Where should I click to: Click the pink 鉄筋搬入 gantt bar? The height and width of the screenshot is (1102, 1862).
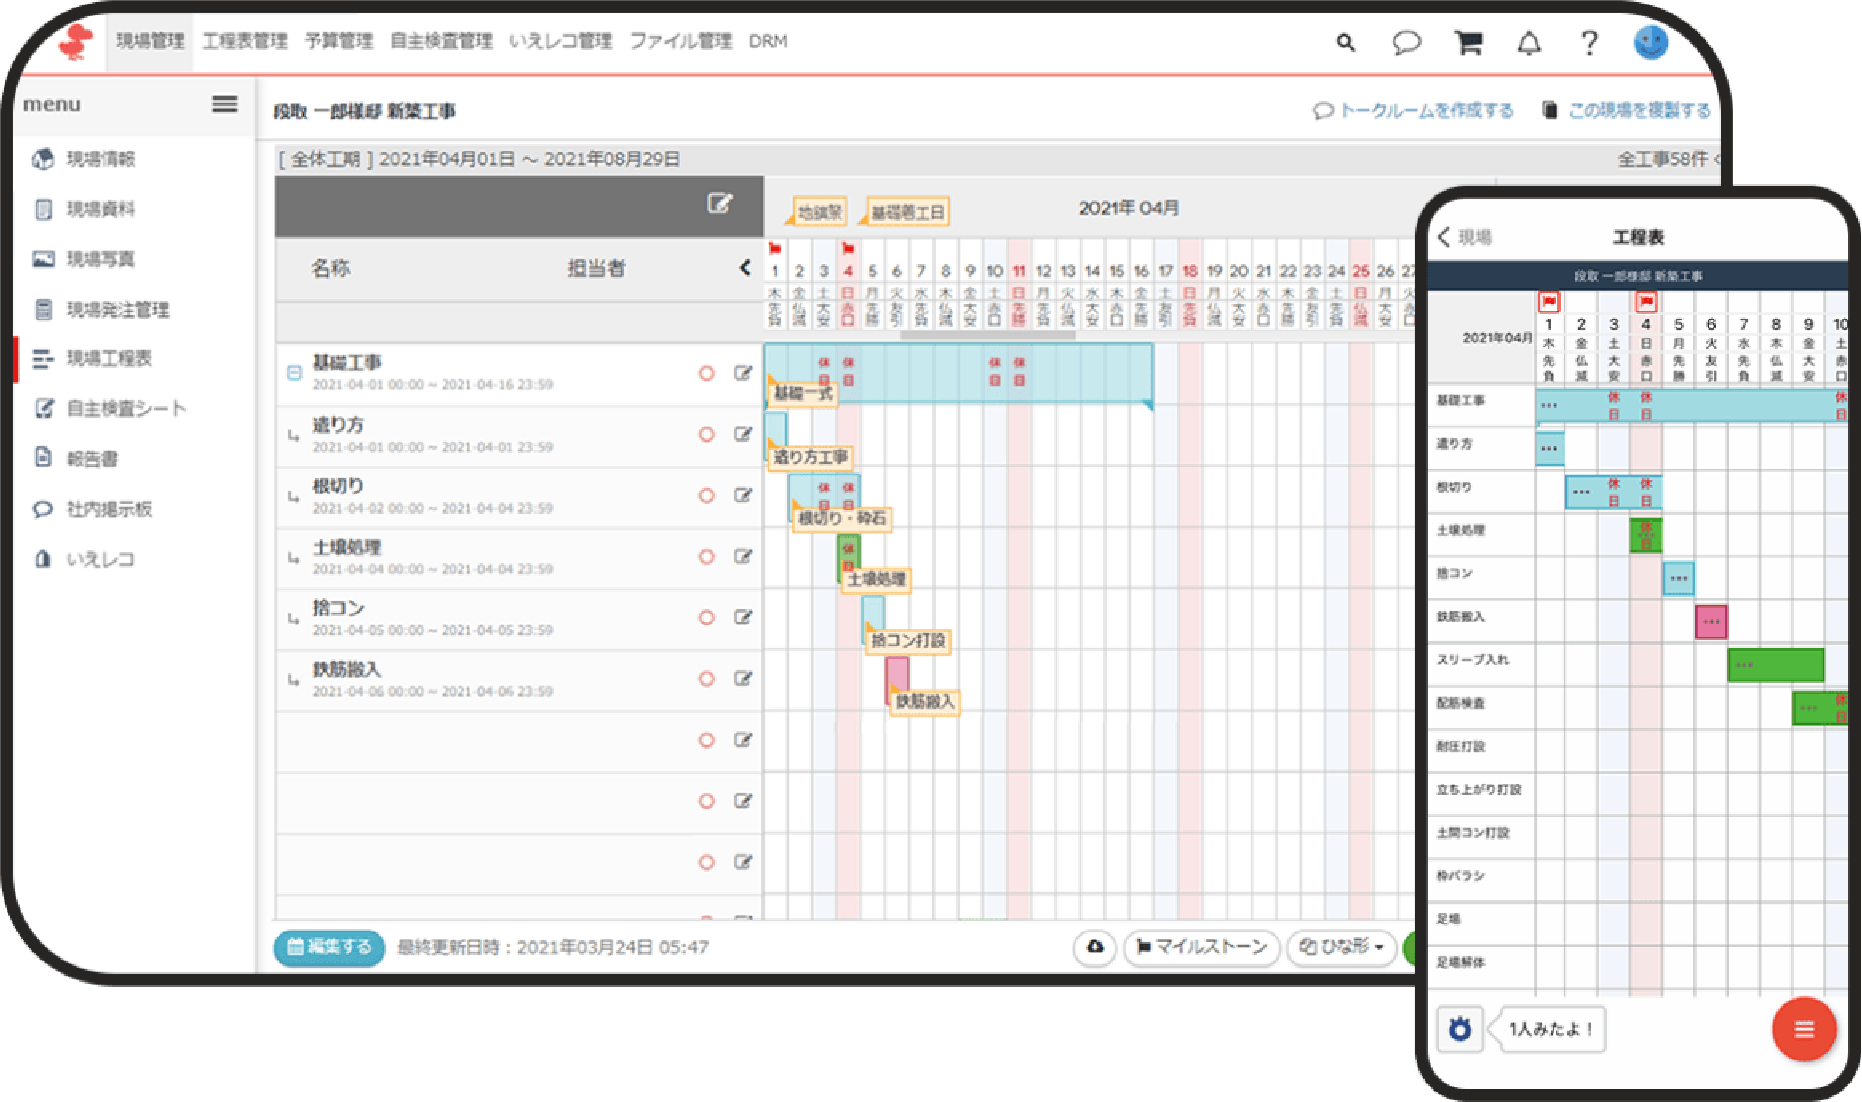pyautogui.click(x=897, y=678)
